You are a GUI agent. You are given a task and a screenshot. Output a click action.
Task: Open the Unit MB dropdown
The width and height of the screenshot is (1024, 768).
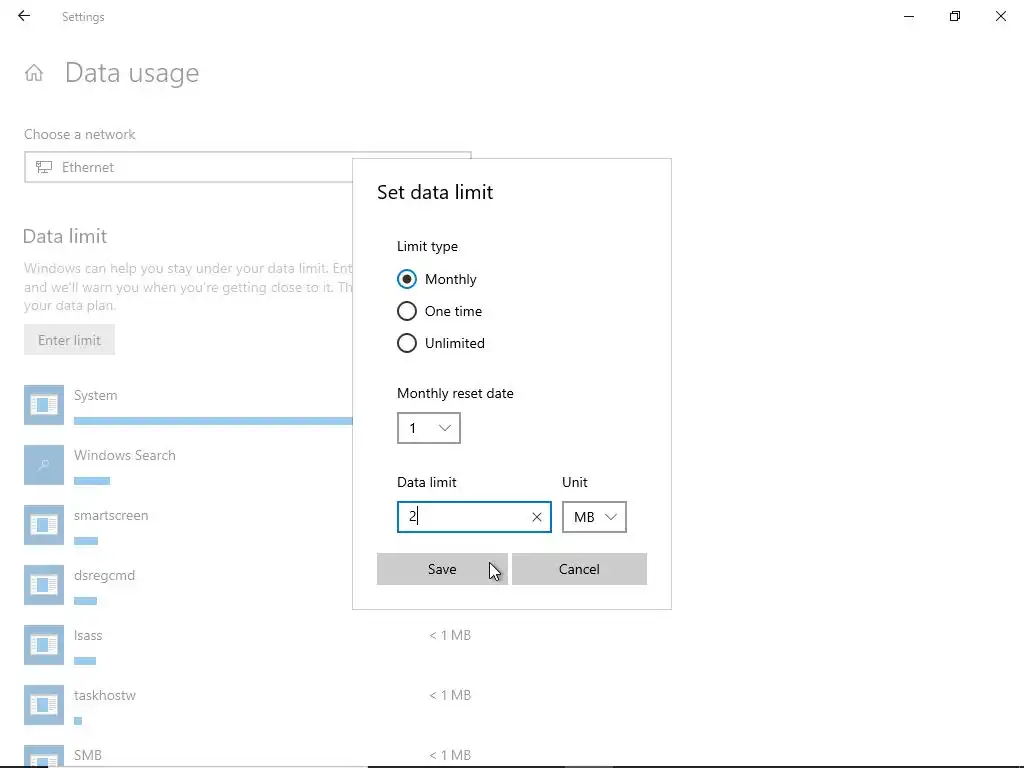point(594,517)
